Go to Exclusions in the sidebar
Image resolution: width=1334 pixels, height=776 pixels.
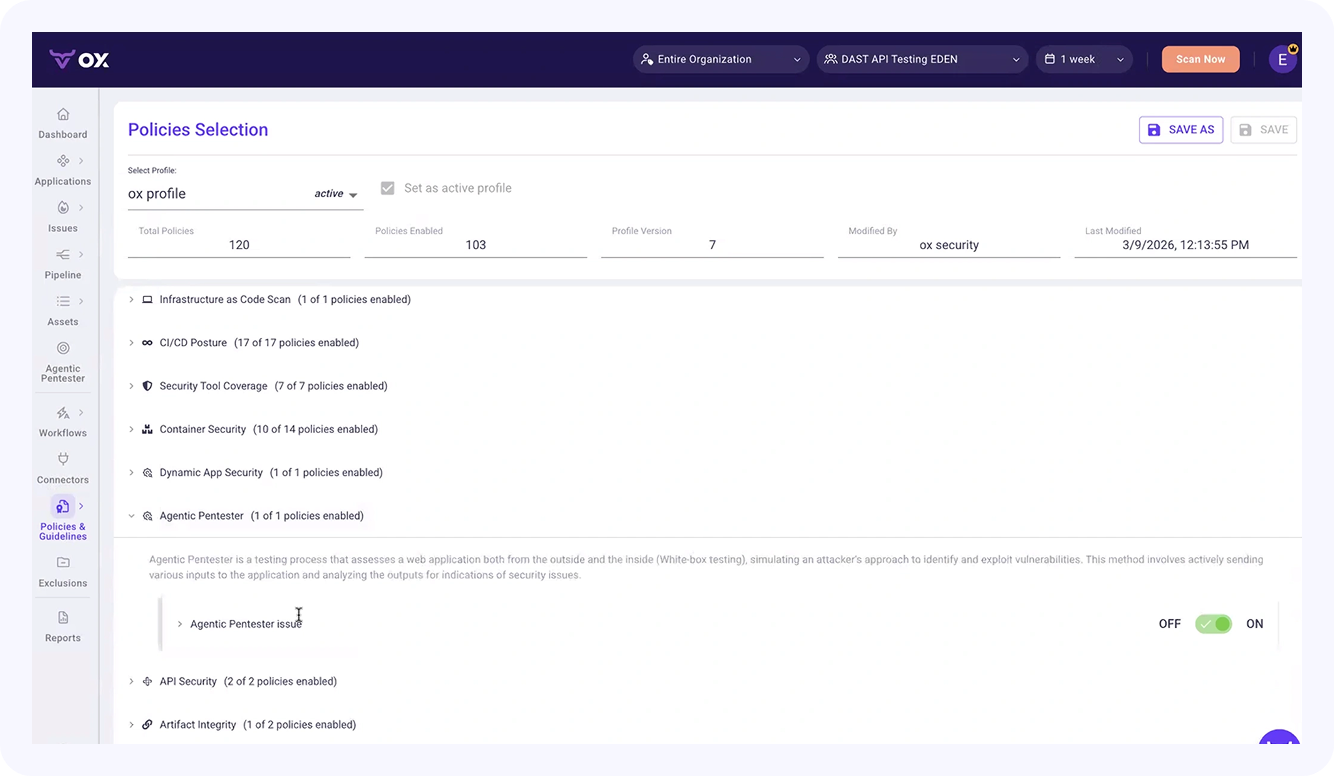[63, 583]
